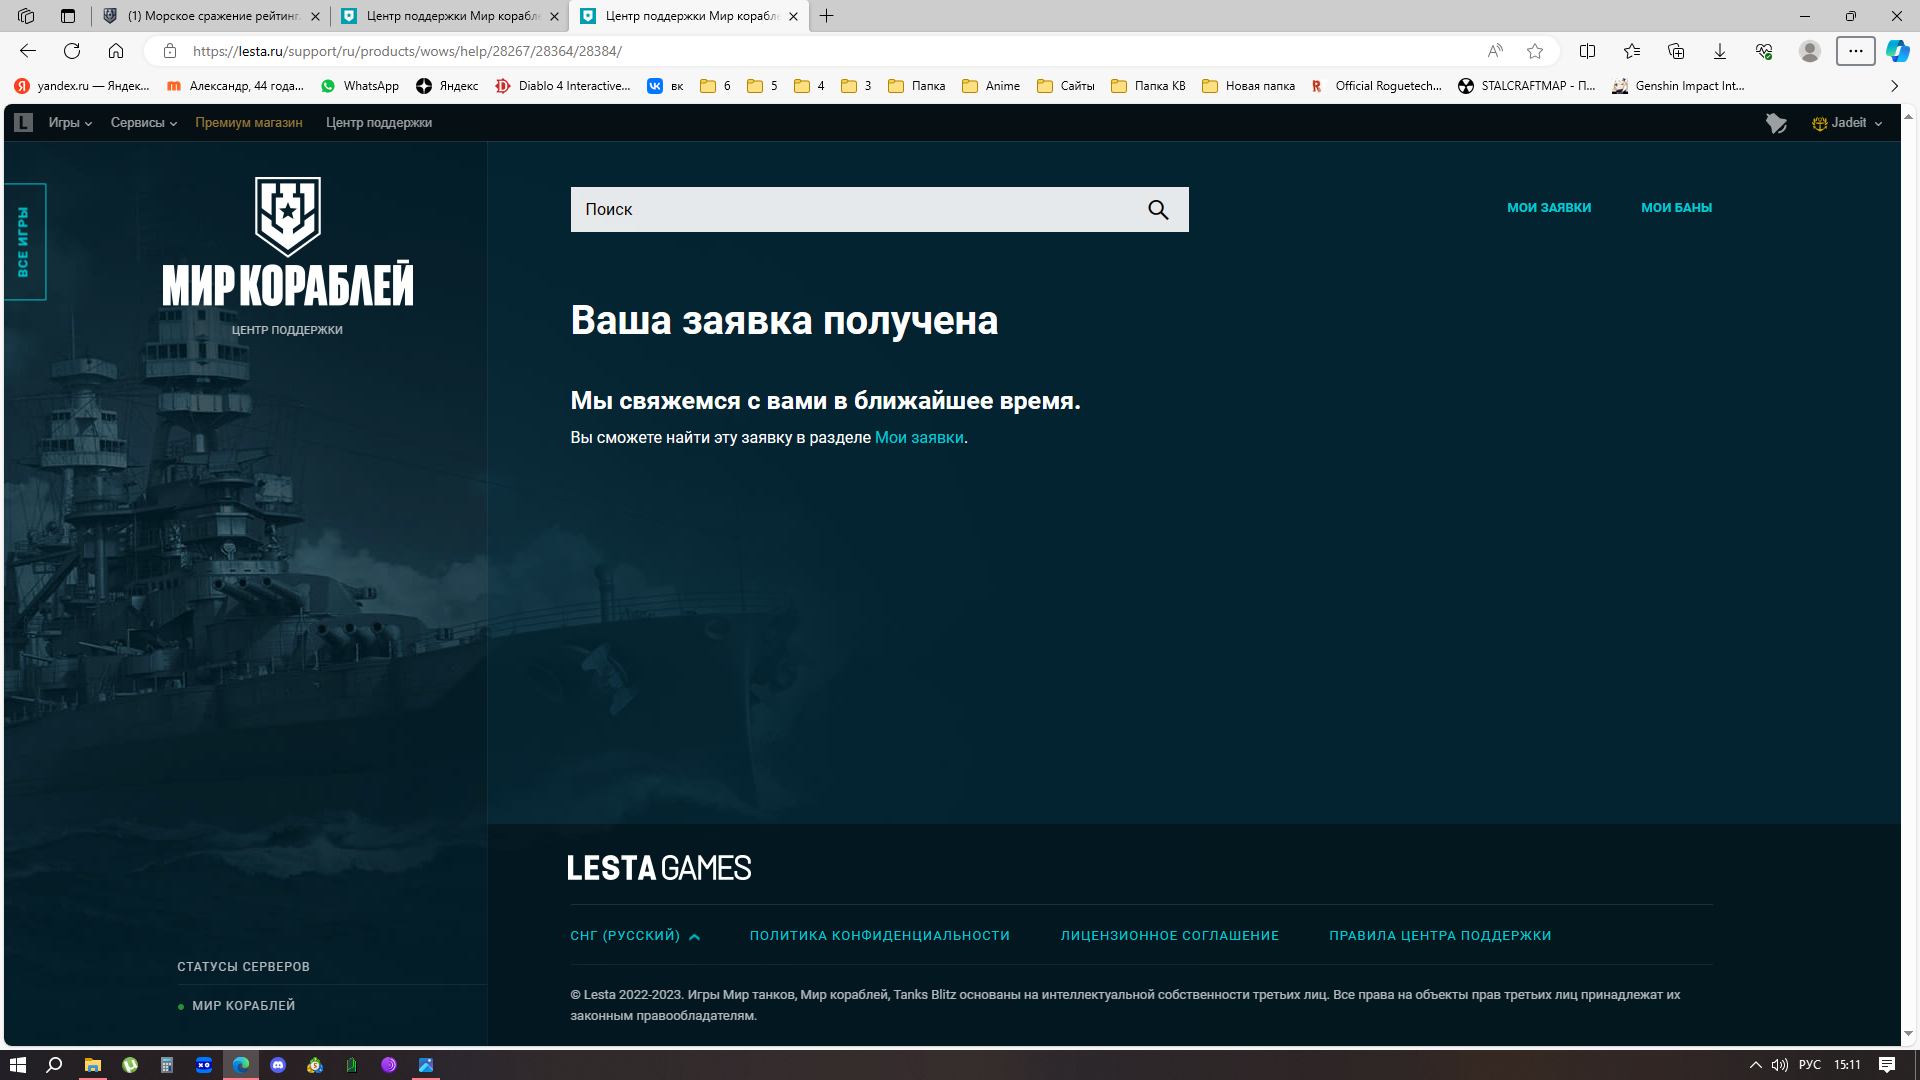Open the yandex.ru bookmark
Viewport: 1920px width, 1080px height.
82,86
